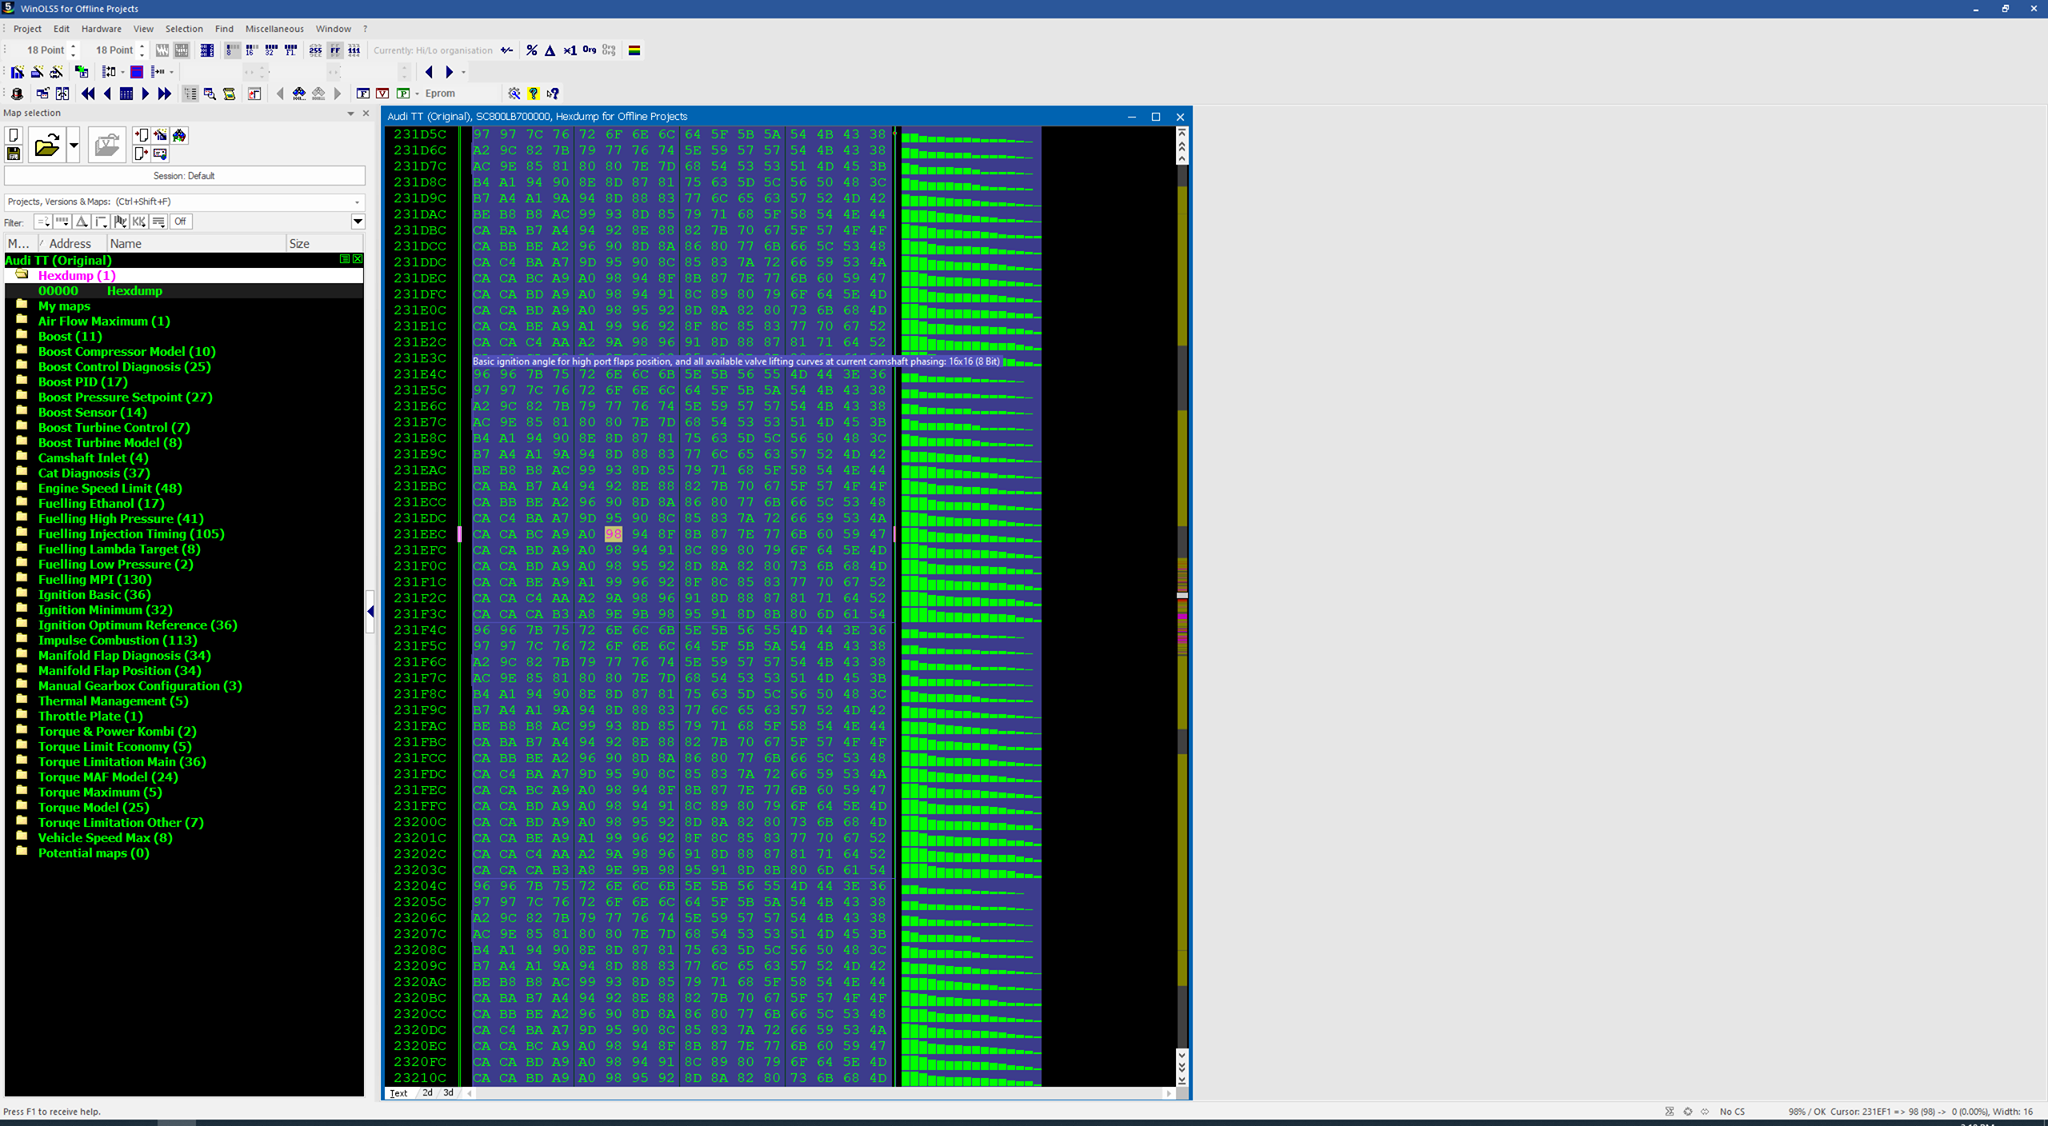
Task: Open the Hardware menu
Action: (x=101, y=29)
